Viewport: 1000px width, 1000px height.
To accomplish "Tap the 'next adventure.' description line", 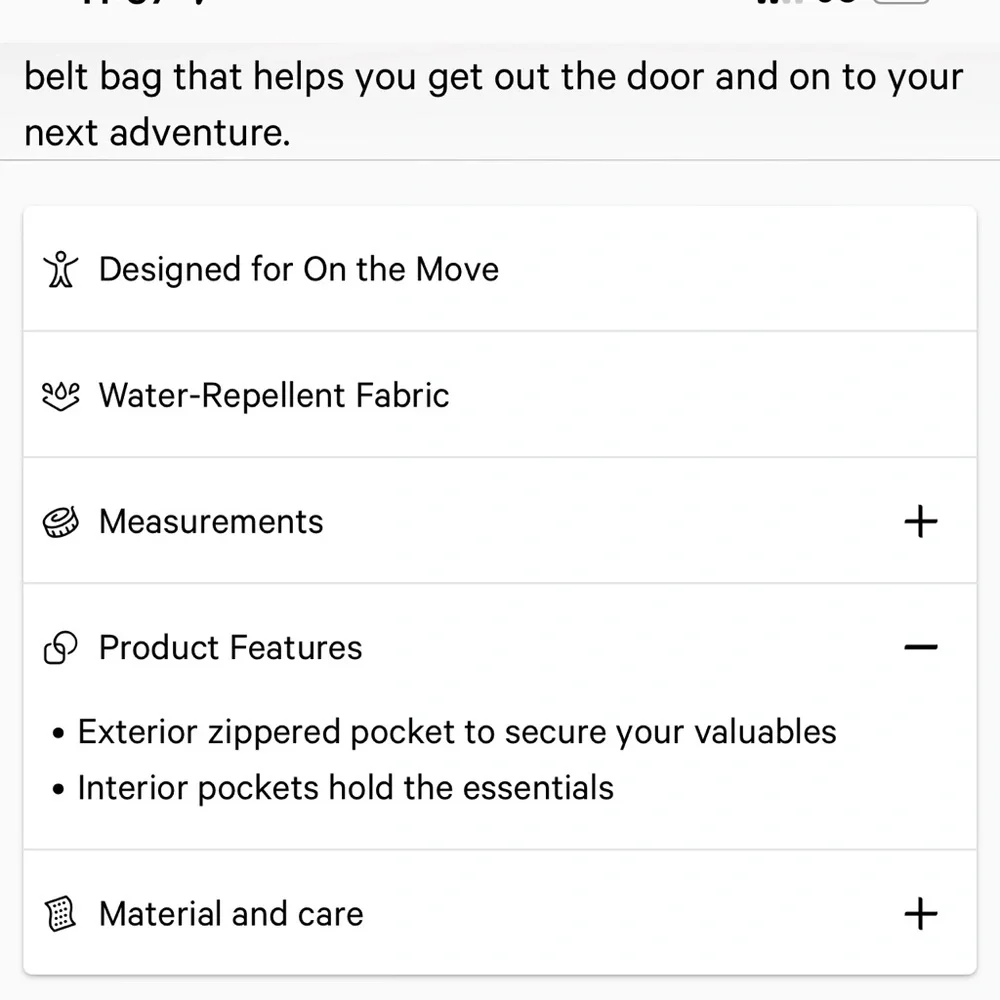I will 157,132.
